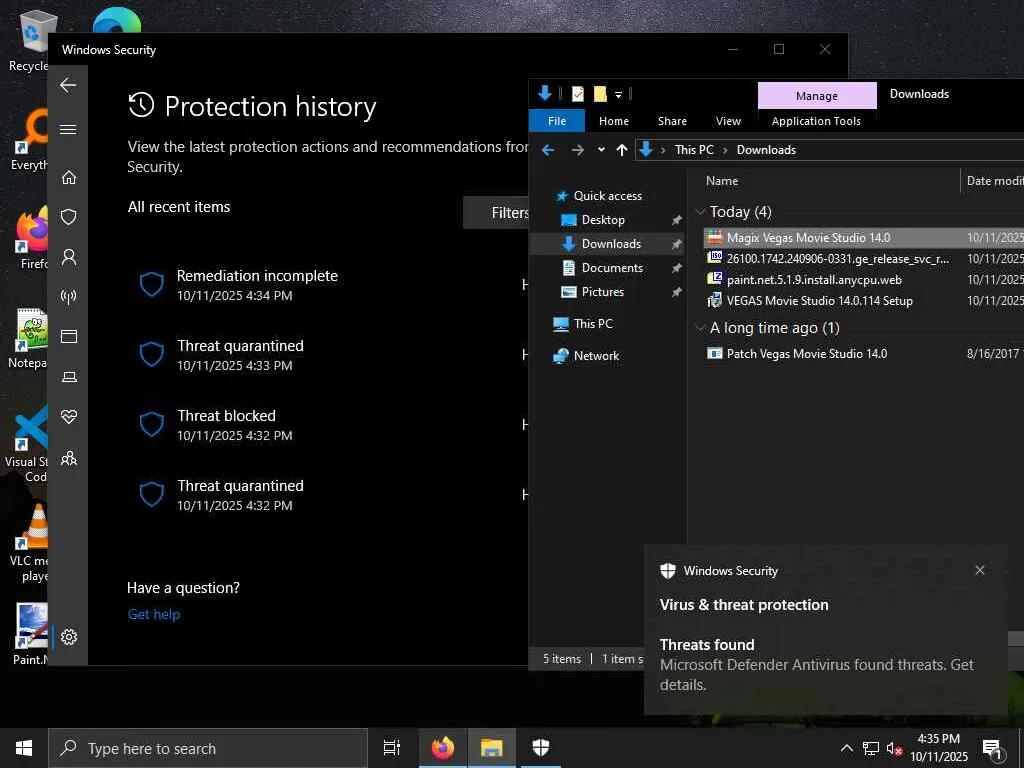Click This PC in the address bar
Screen dimensions: 1024x768
click(694, 150)
